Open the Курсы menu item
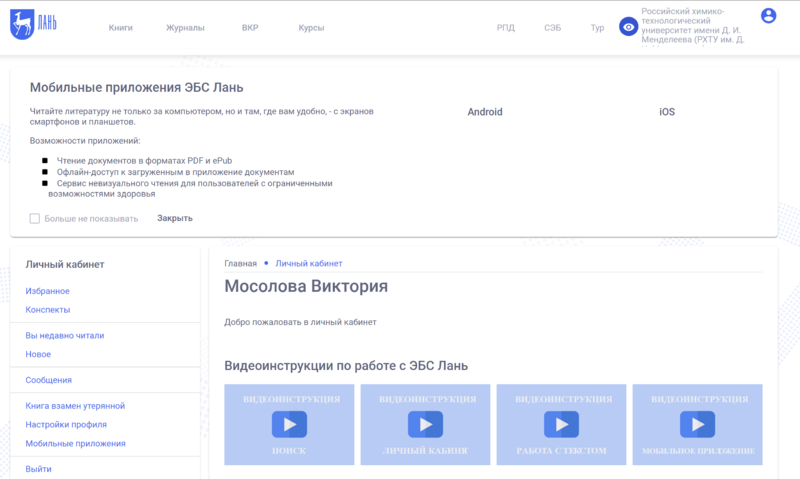Image resolution: width=800 pixels, height=479 pixels. [x=311, y=28]
